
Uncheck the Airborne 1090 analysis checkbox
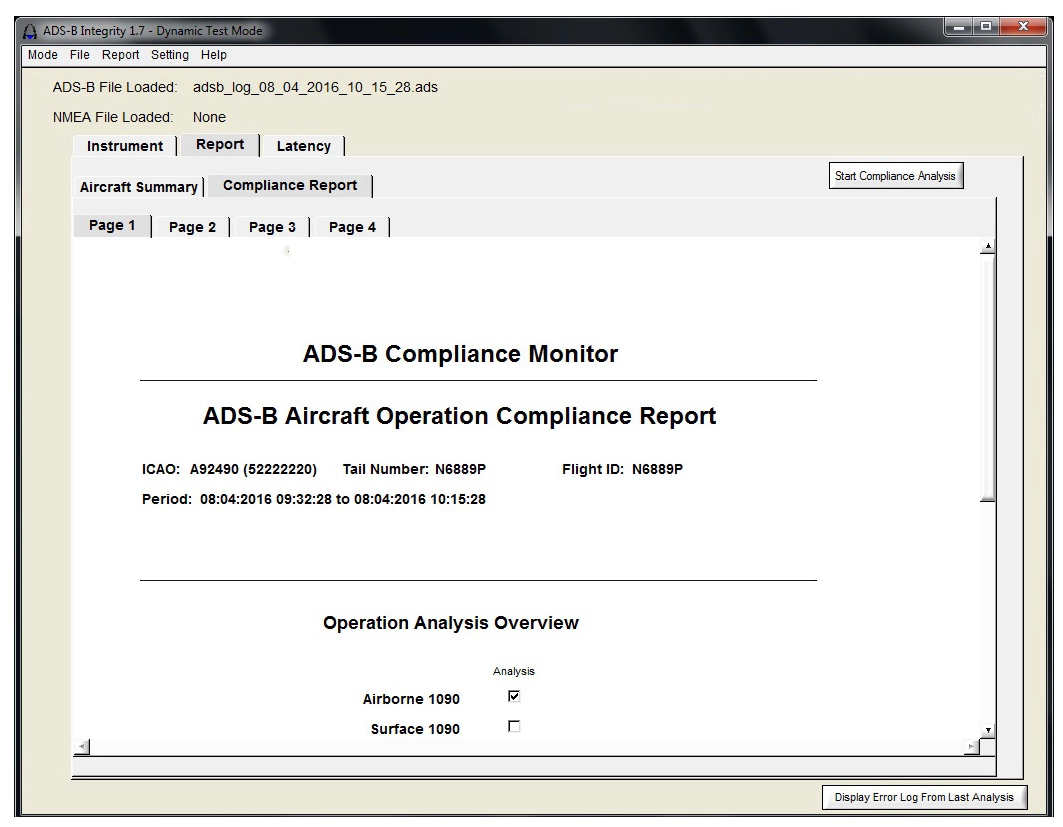pos(514,696)
